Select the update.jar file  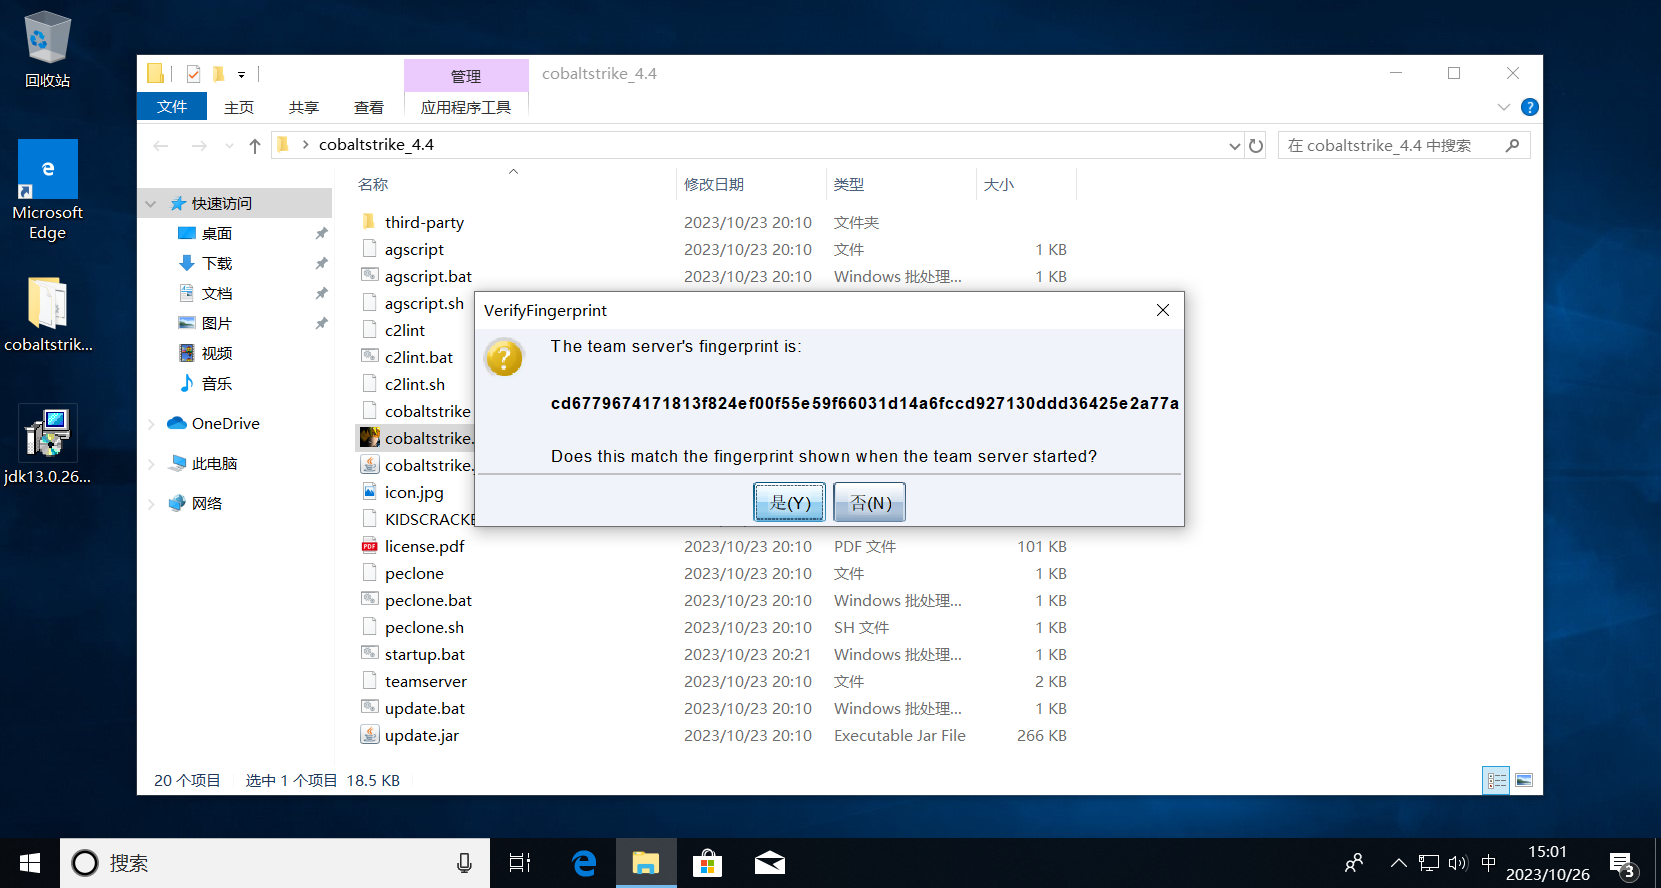(x=422, y=736)
